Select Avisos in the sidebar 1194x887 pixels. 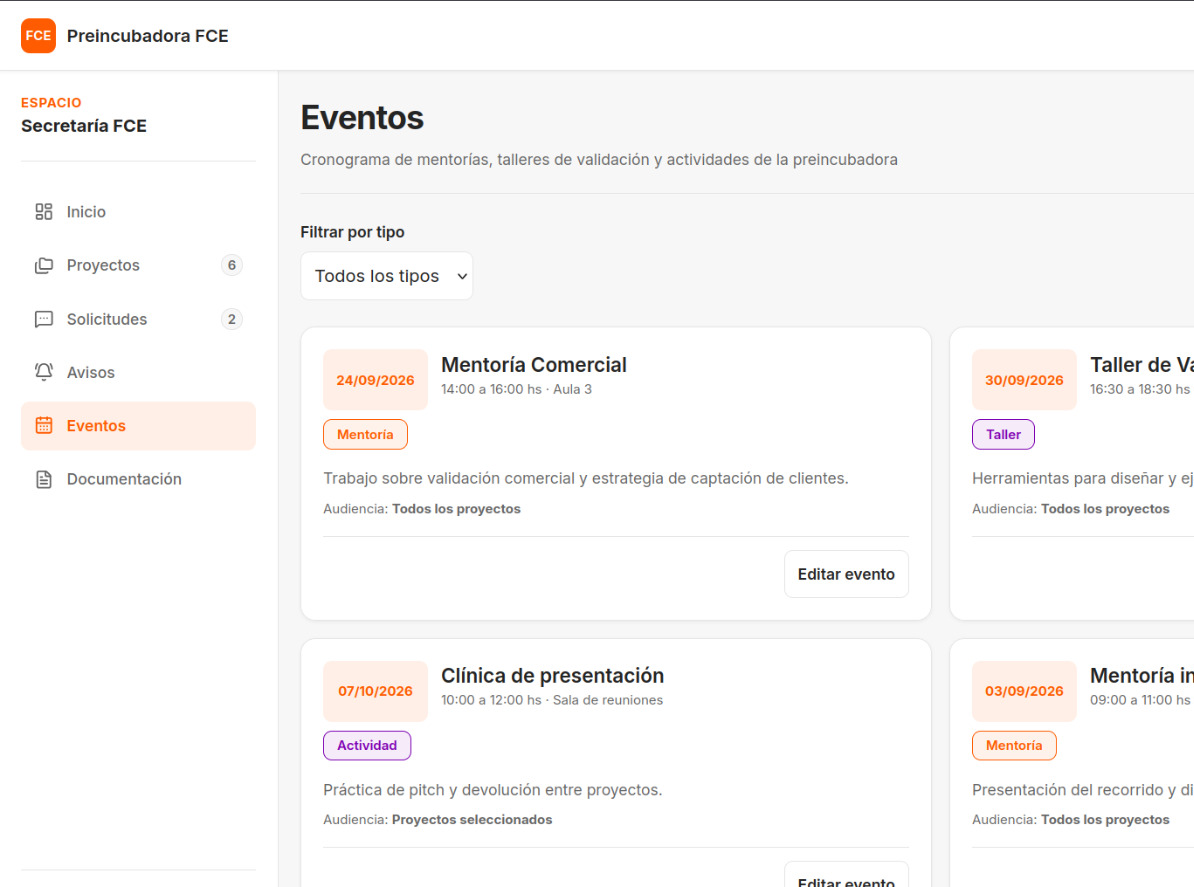click(x=138, y=372)
